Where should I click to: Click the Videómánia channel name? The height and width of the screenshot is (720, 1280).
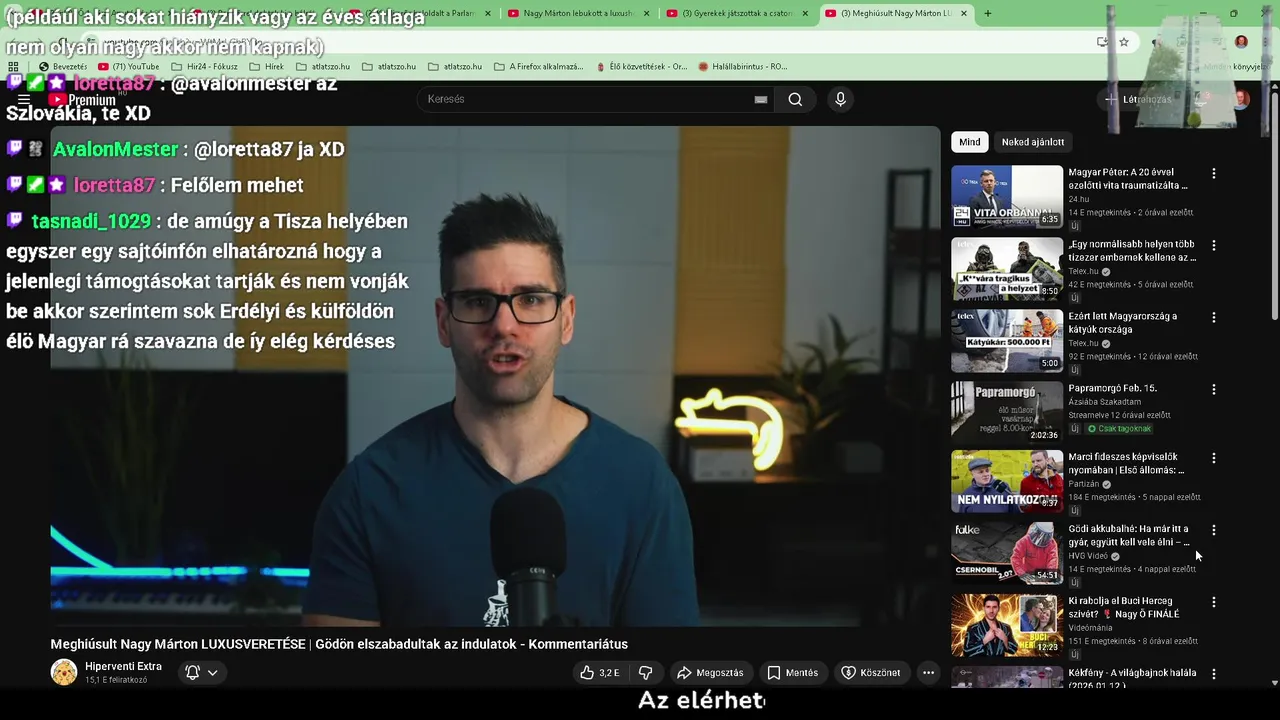pyautogui.click(x=1090, y=628)
